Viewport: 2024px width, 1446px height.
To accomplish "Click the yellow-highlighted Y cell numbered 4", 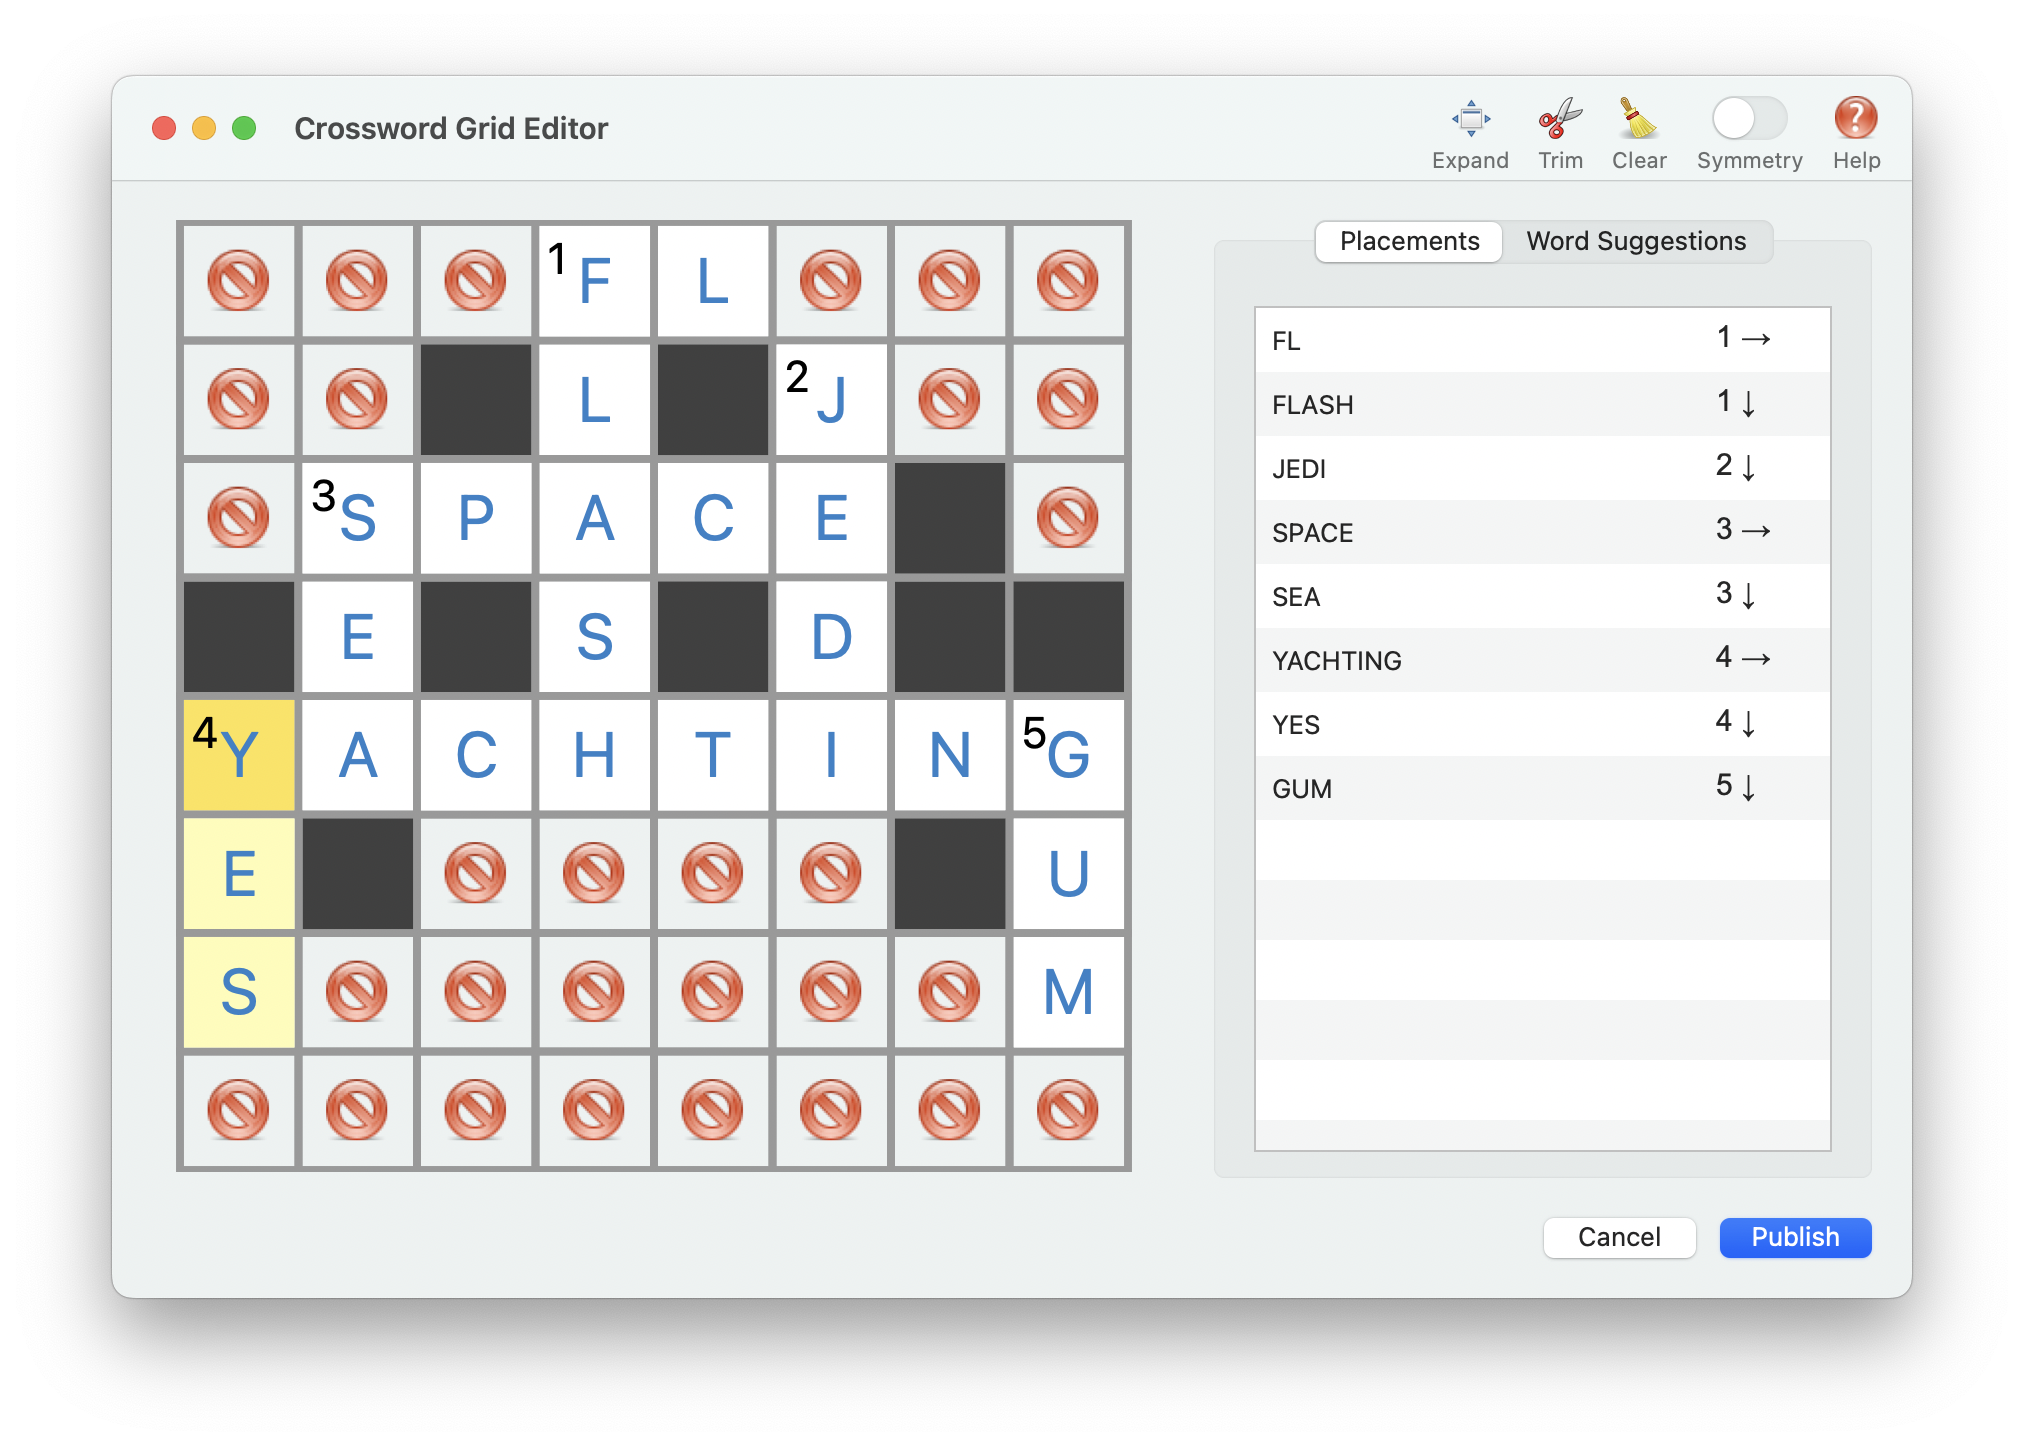I will point(238,755).
